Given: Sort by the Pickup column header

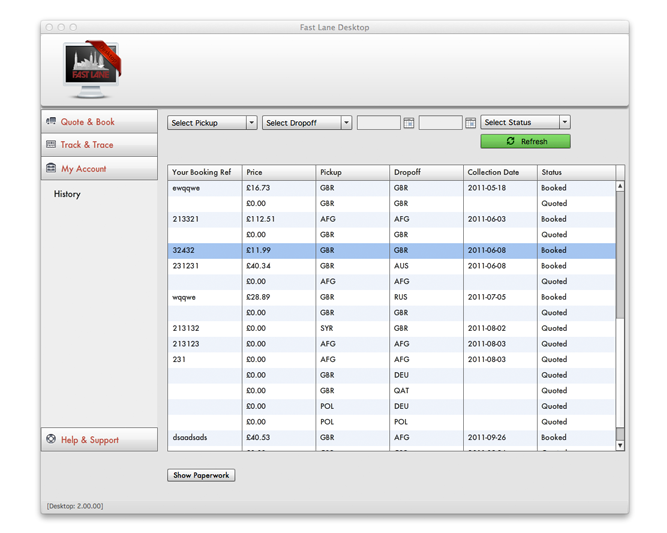Looking at the screenshot, I should pos(353,172).
